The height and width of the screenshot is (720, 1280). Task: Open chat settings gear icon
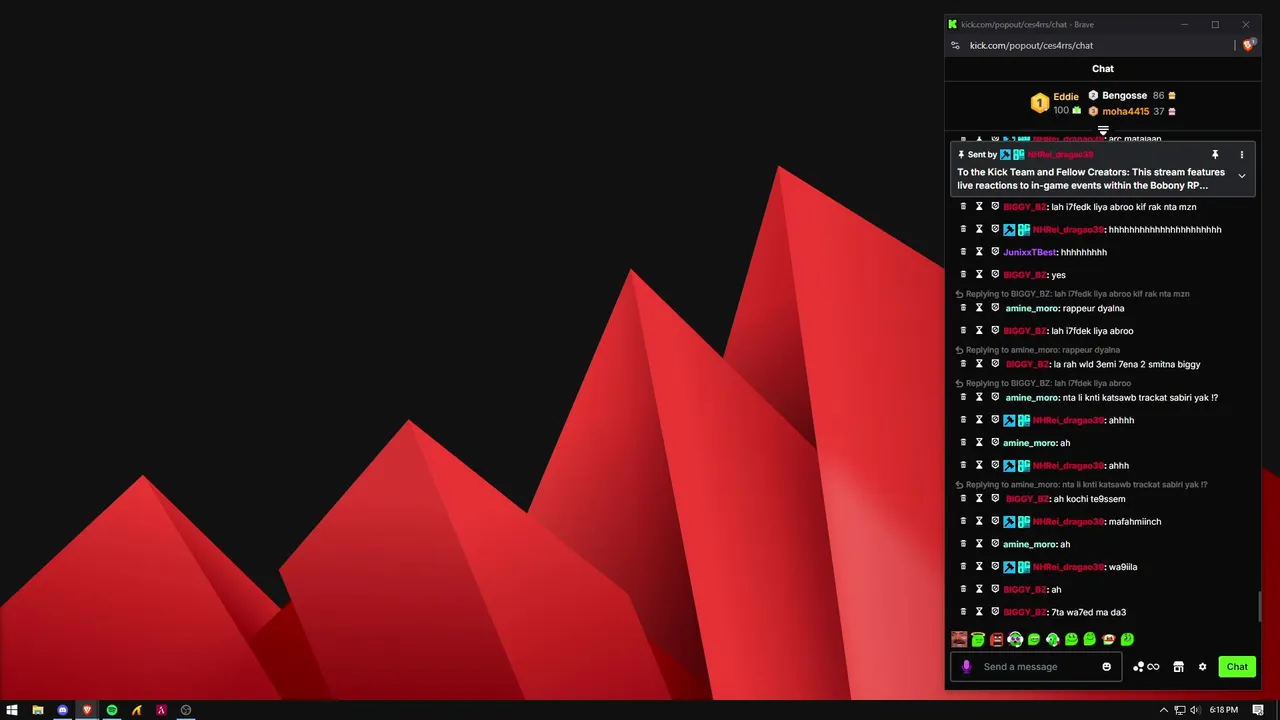coord(1202,667)
